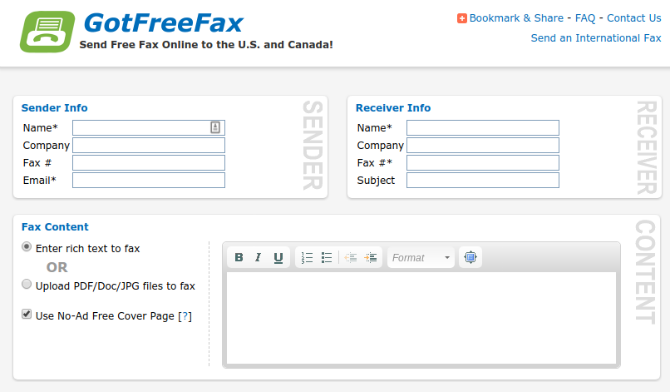The height and width of the screenshot is (392, 670).
Task: Focus the sender Name input field
Action: click(148, 128)
